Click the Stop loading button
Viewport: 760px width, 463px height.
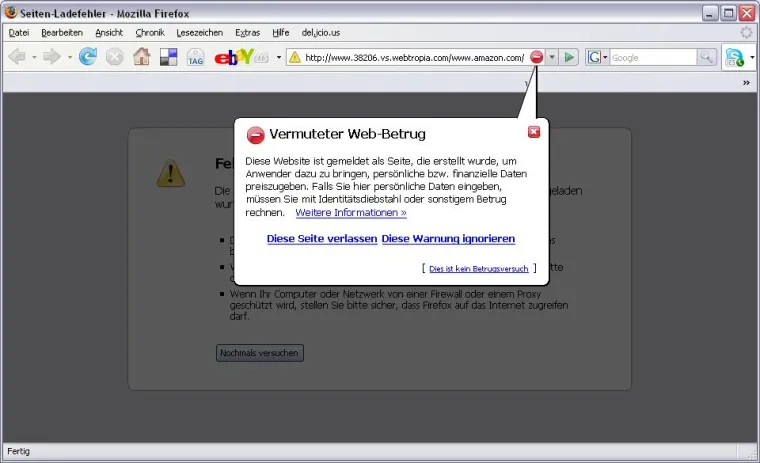coord(114,57)
